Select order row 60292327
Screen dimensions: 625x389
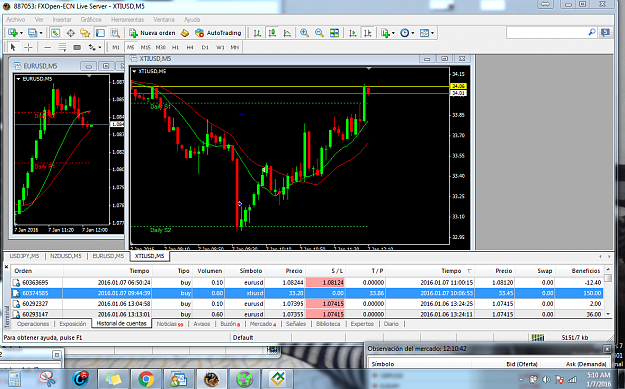click(307, 304)
